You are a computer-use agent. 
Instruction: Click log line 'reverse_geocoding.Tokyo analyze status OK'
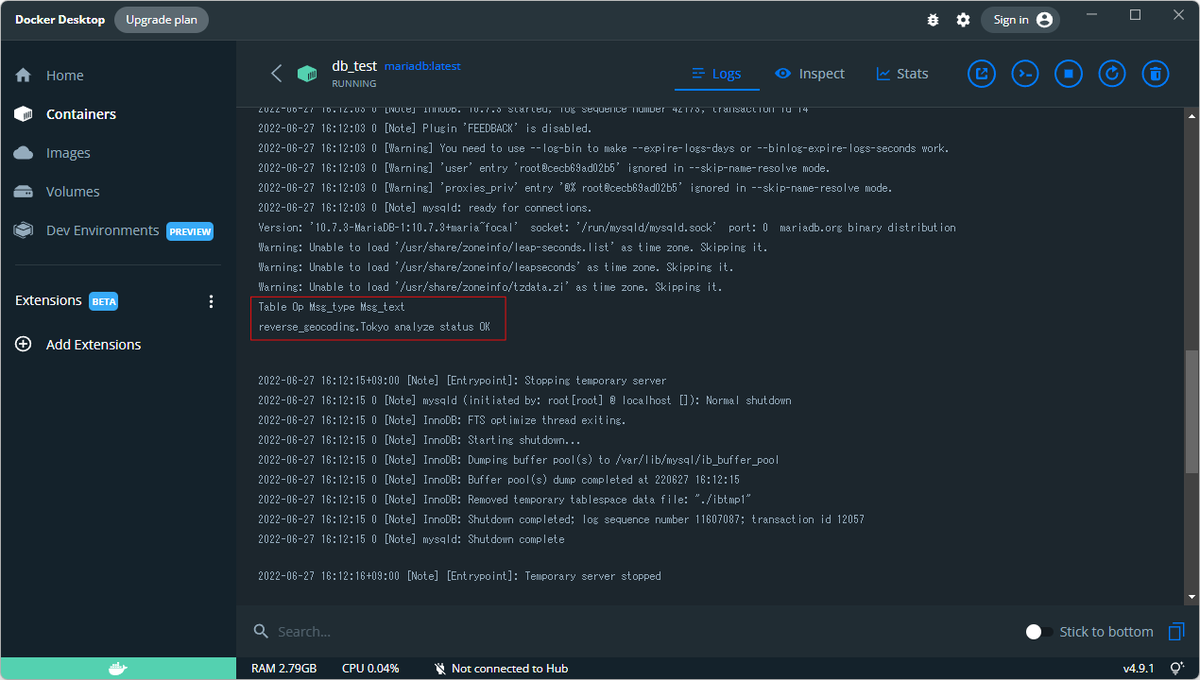374,327
